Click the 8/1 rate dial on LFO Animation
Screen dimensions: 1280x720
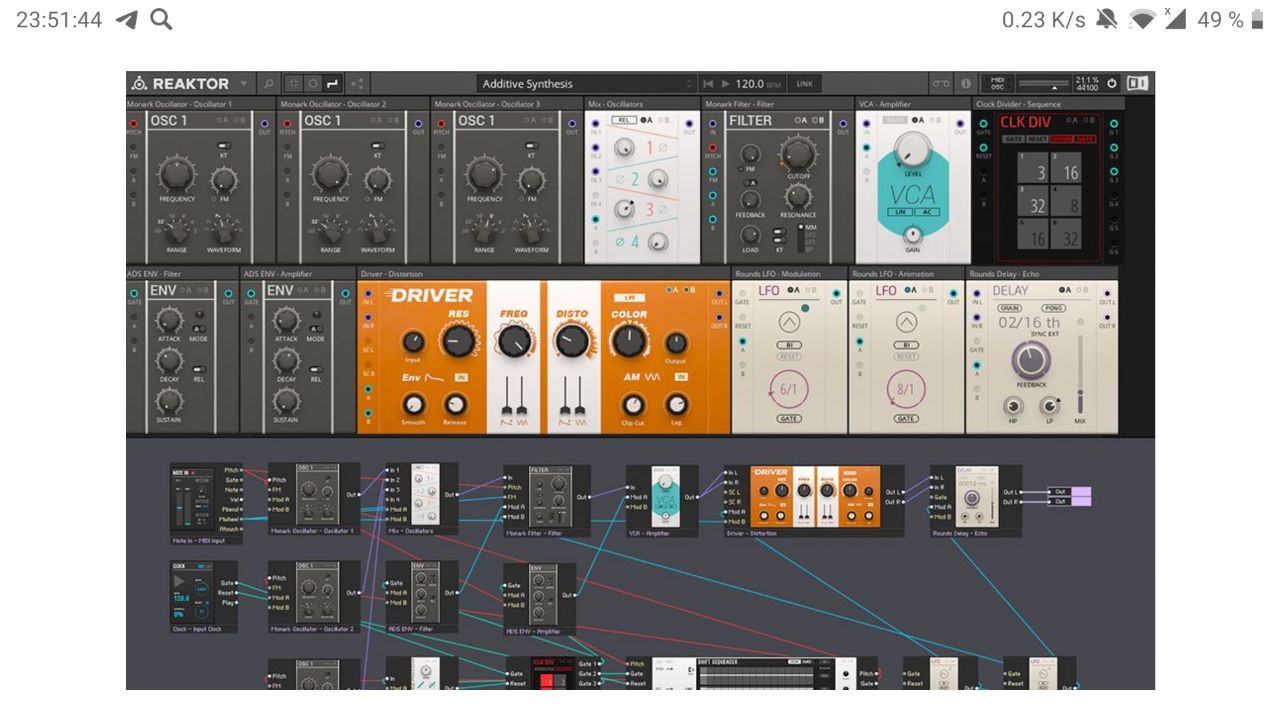tap(906, 388)
